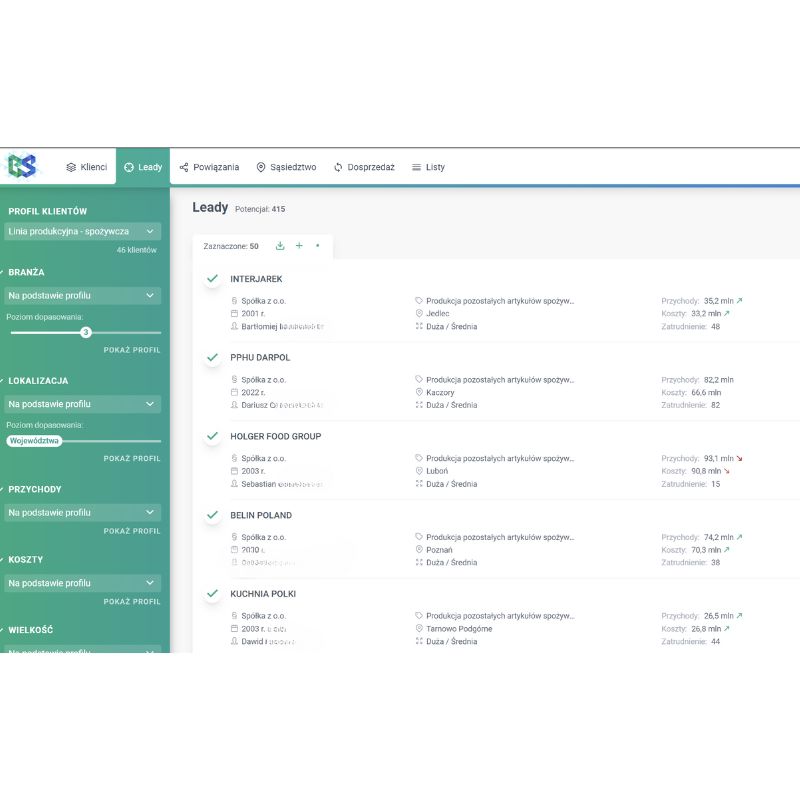The width and height of the screenshot is (800, 800).
Task: Click the location pin icon beside Jedlec
Action: pyautogui.click(x=419, y=313)
